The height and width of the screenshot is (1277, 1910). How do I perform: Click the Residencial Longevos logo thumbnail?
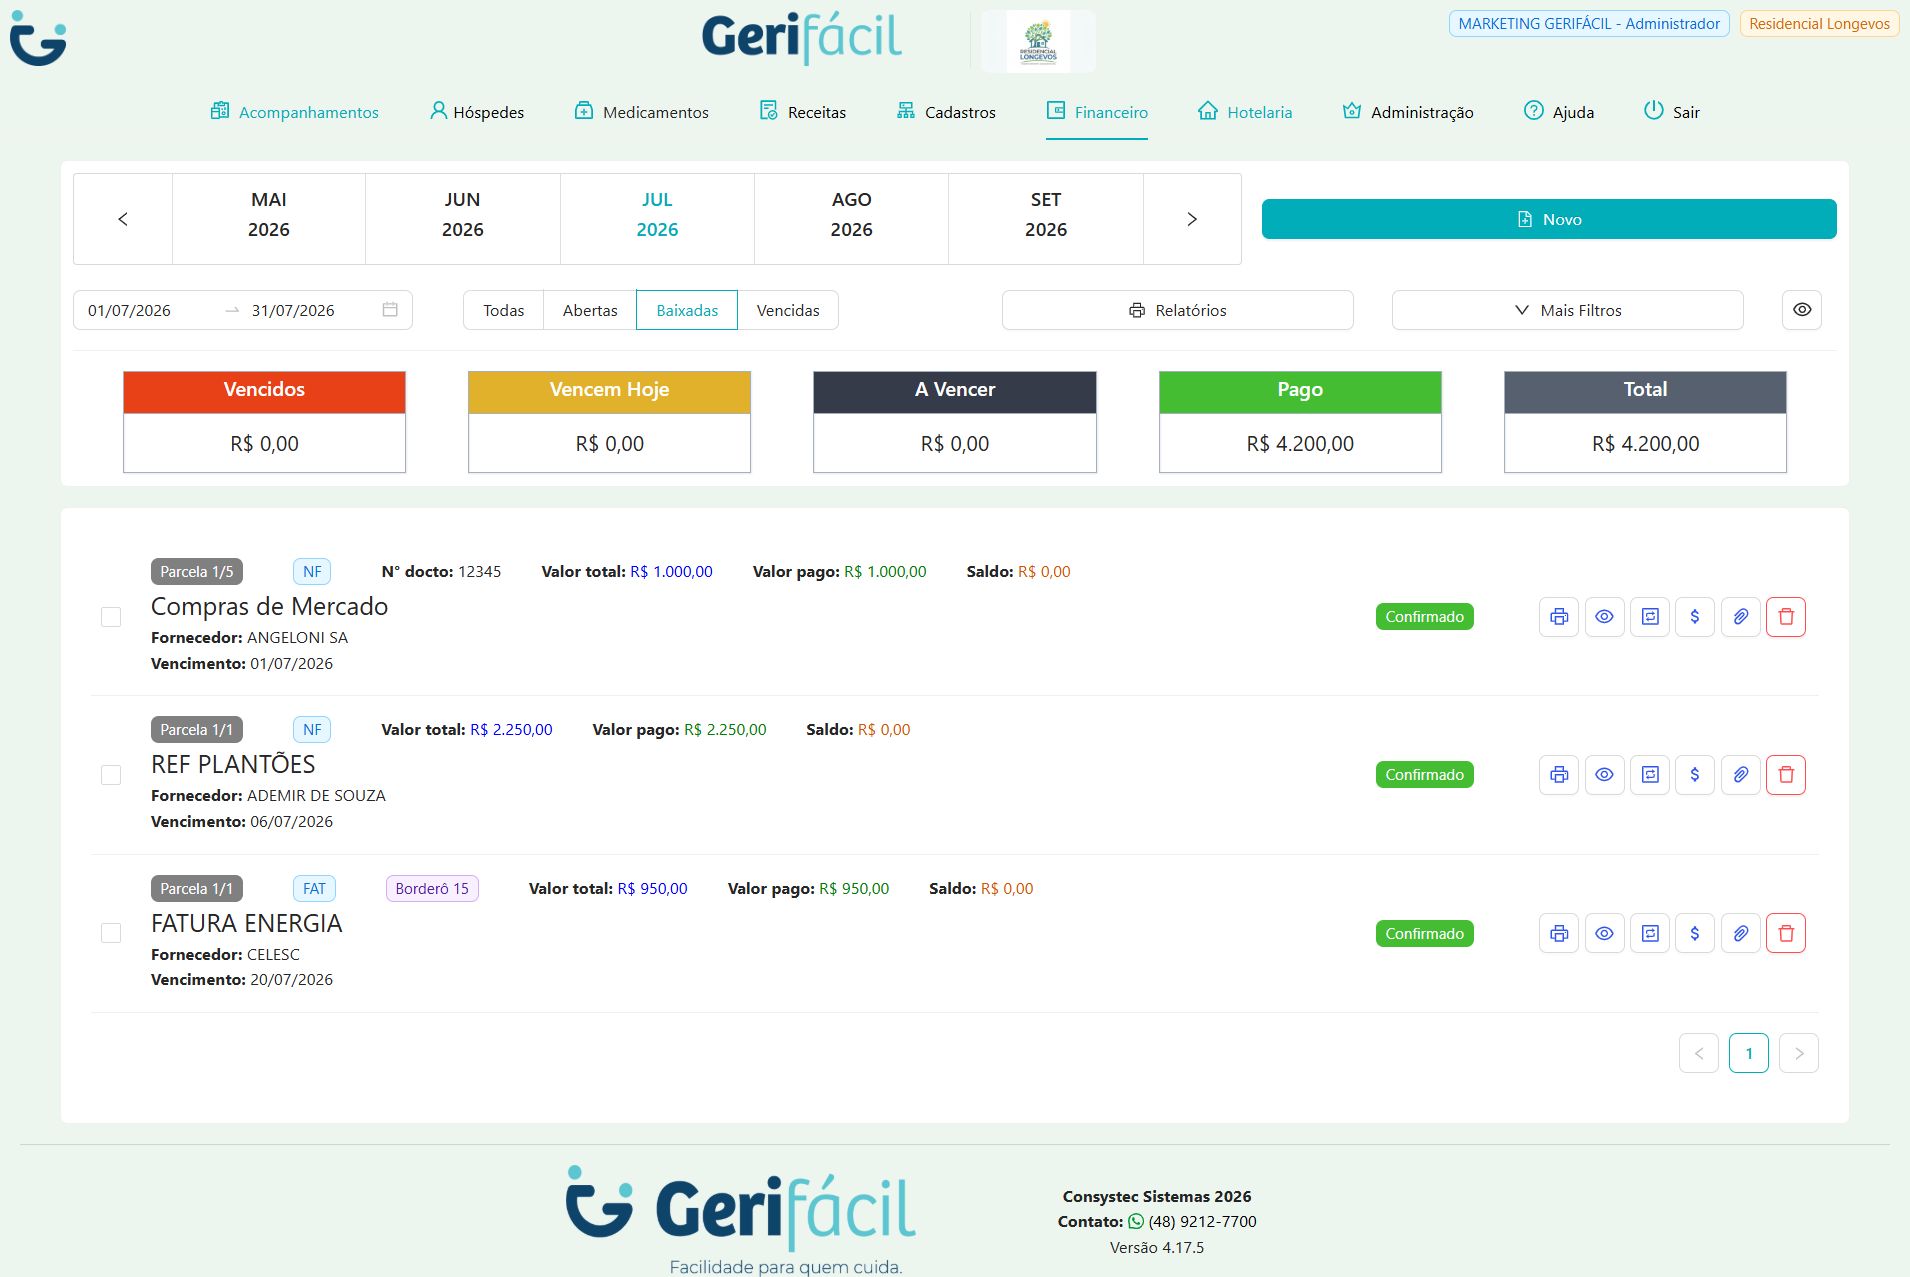1038,42
